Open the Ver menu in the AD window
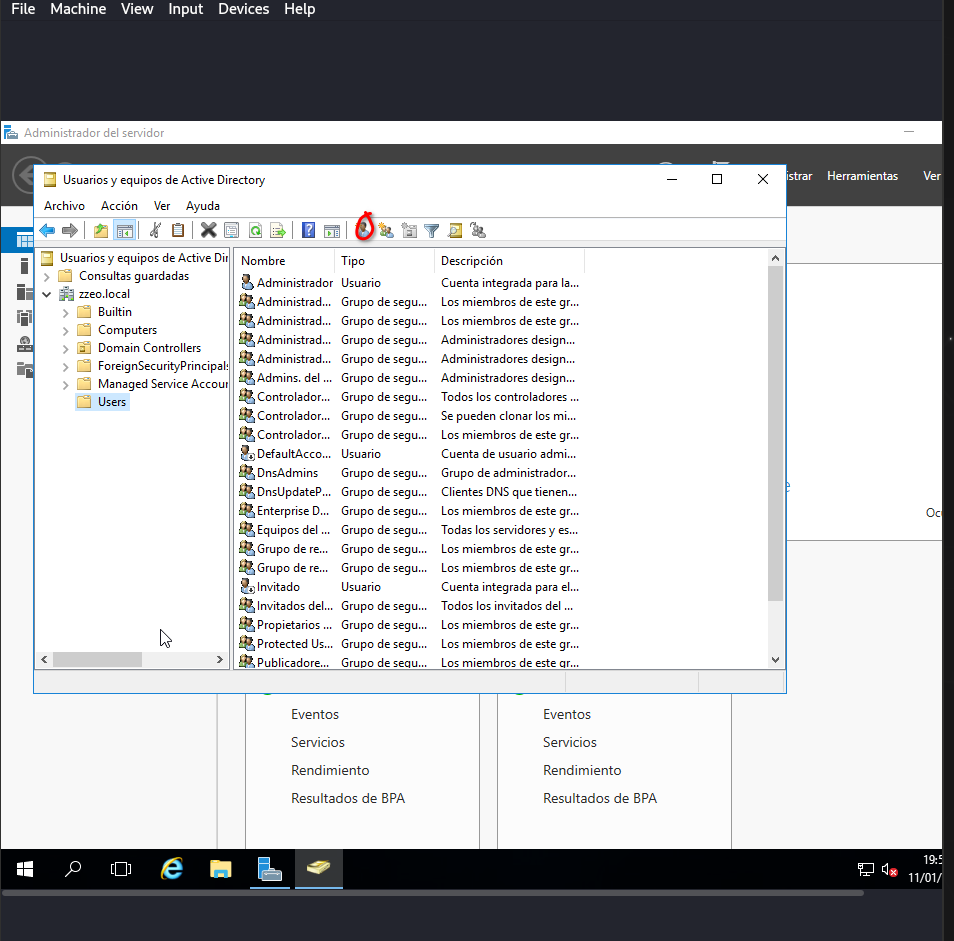Screen dimensions: 954x941 coord(162,206)
